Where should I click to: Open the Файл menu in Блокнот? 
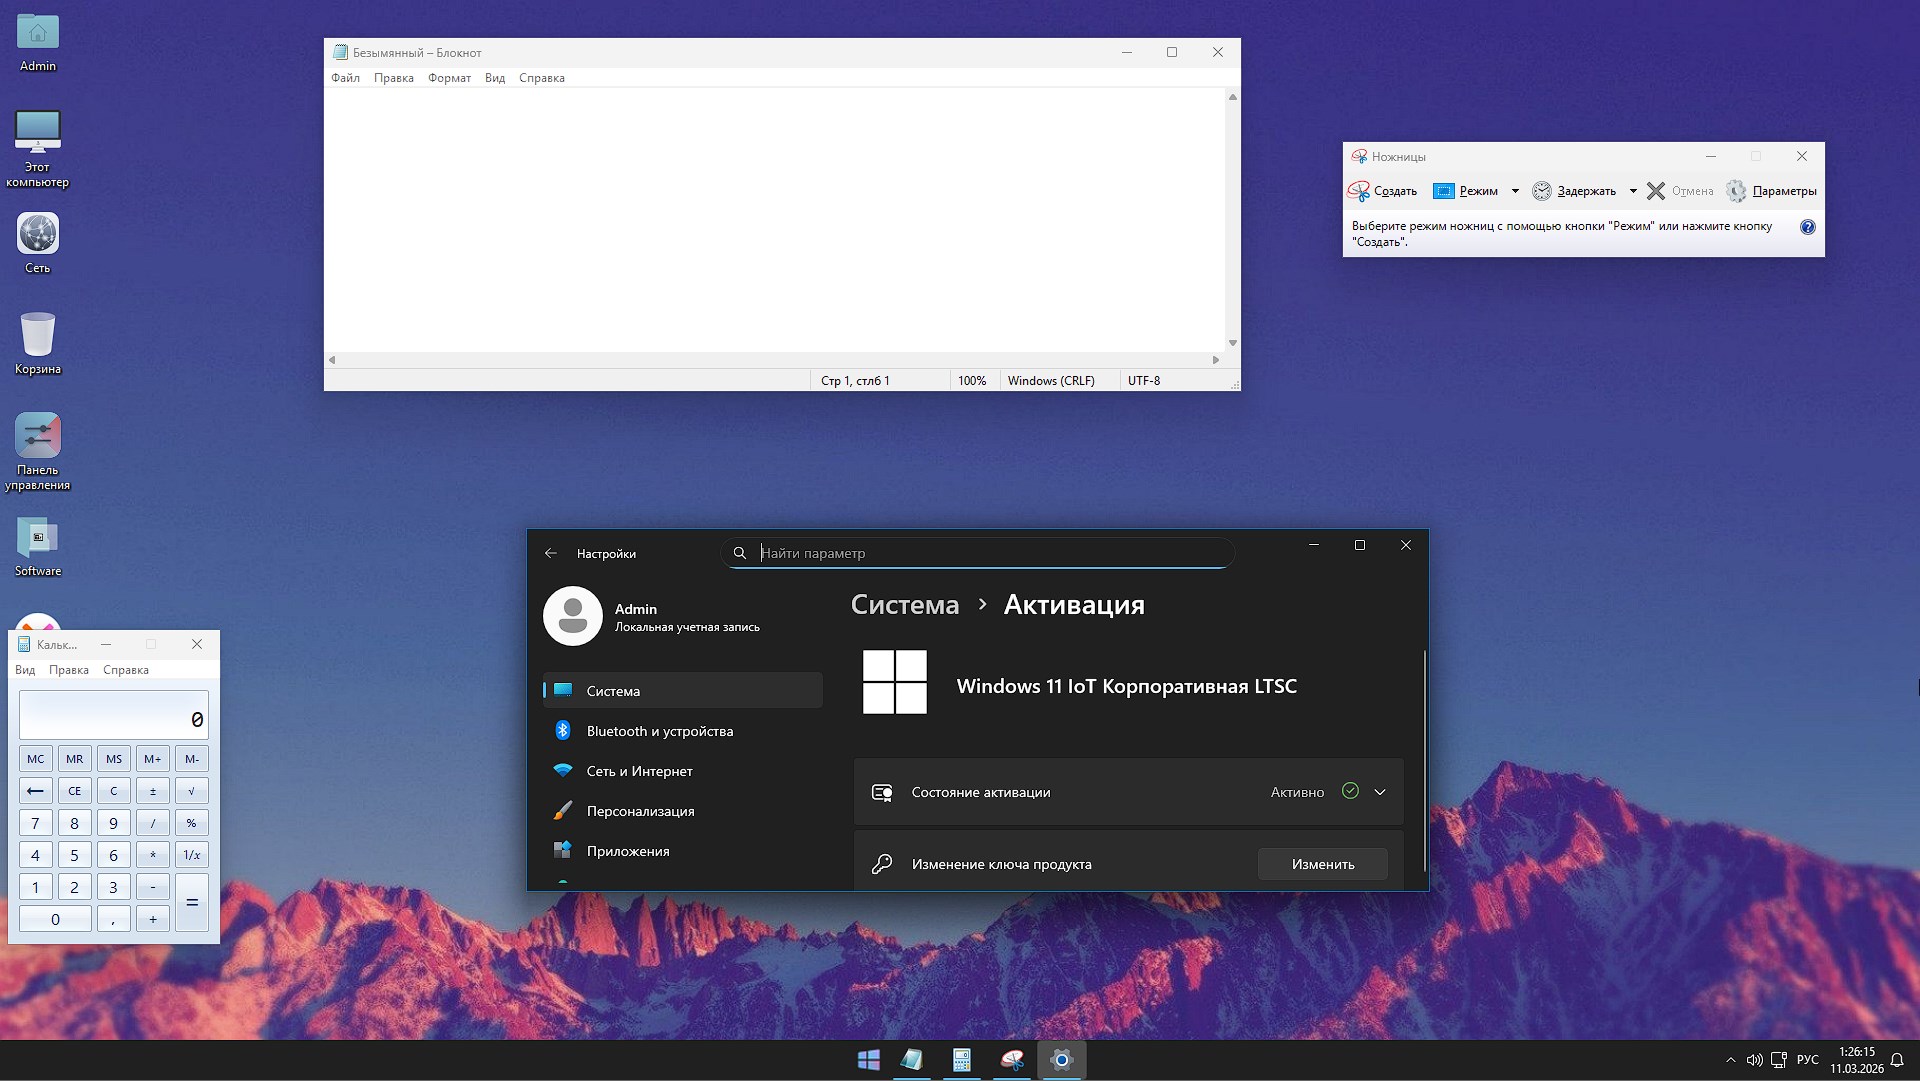tap(345, 77)
